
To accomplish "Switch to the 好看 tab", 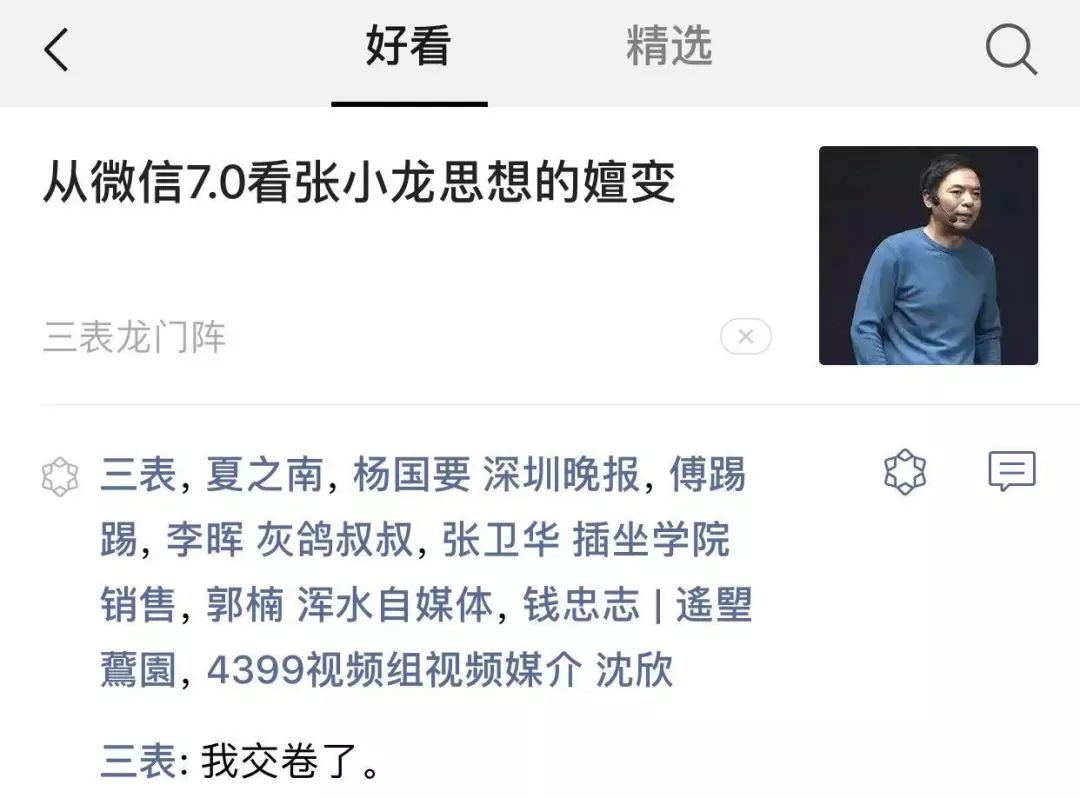I will tap(408, 47).
